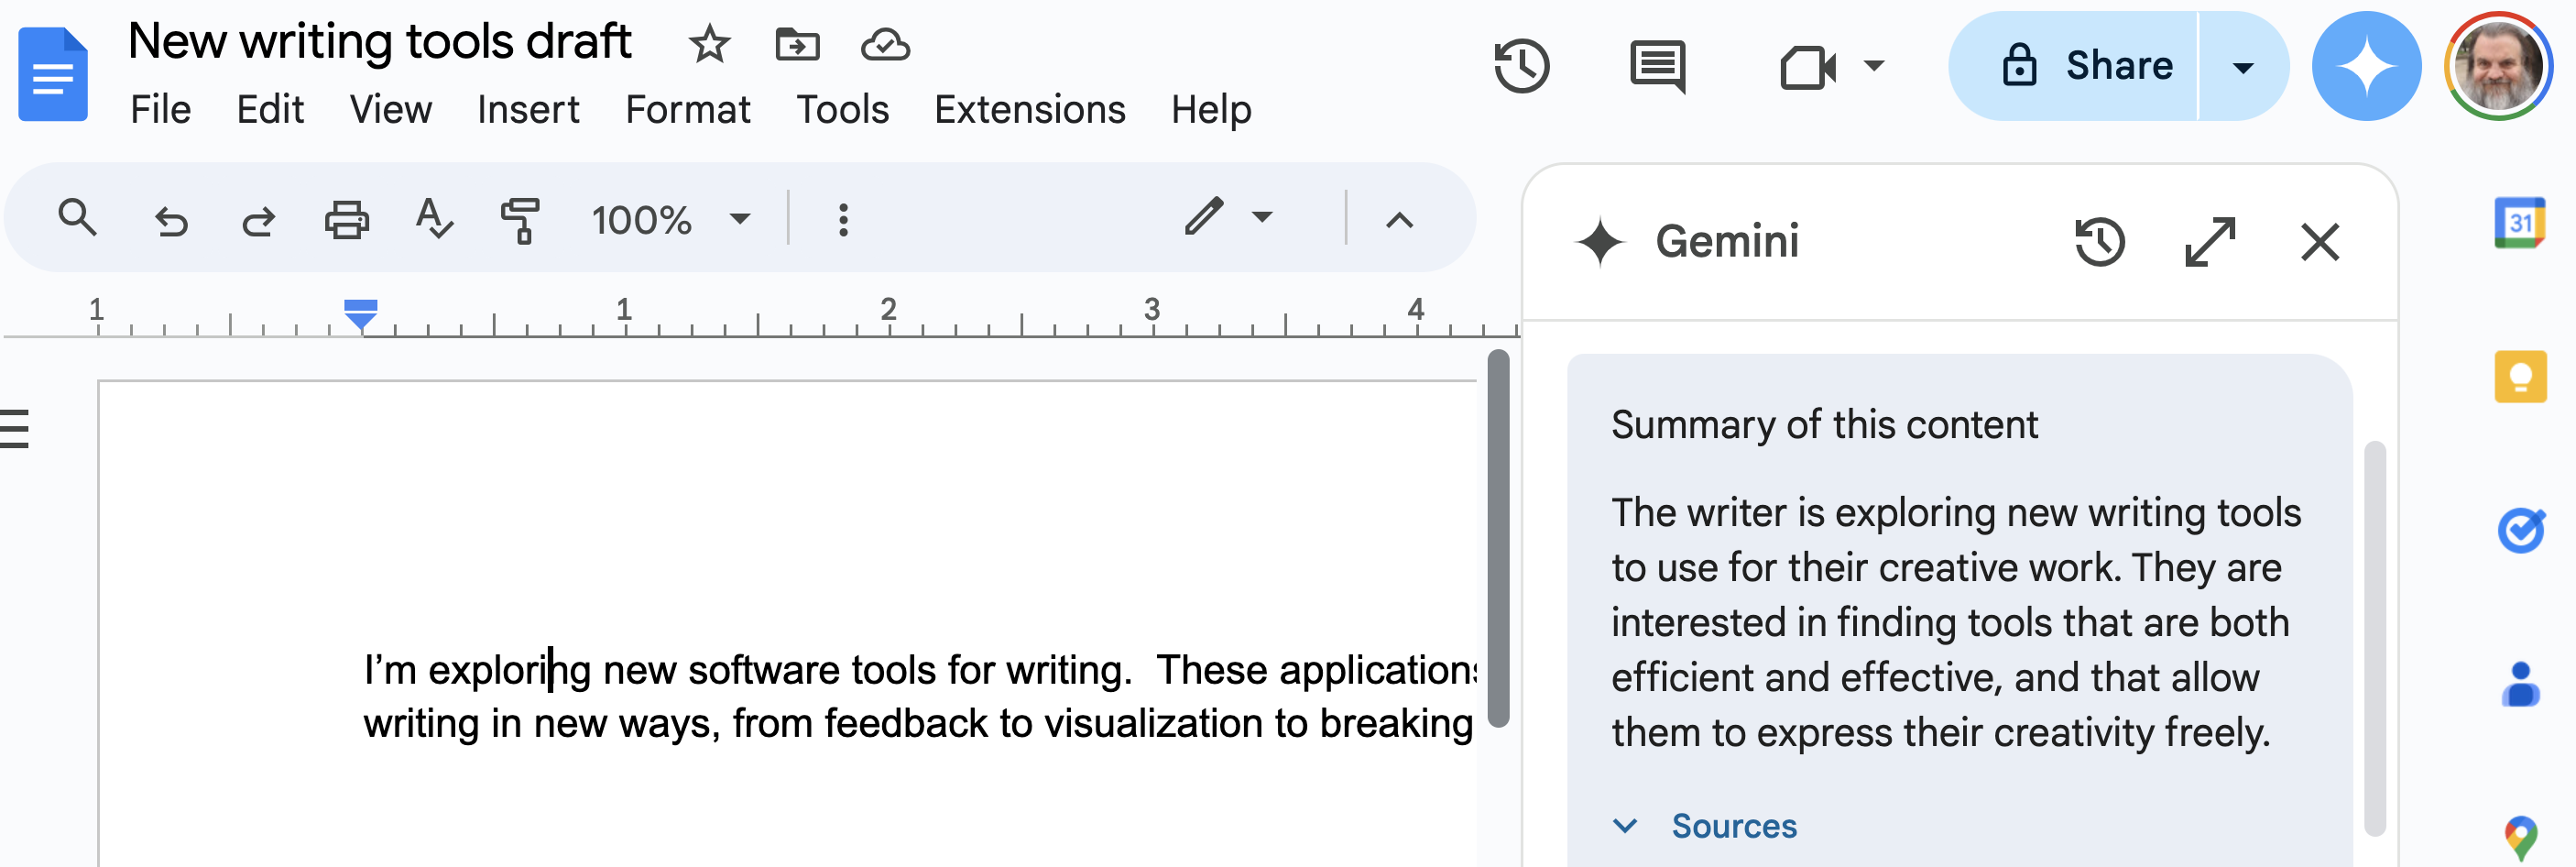The image size is (2576, 867).
Task: Click the Undo toolbar icon
Action: pos(171,220)
